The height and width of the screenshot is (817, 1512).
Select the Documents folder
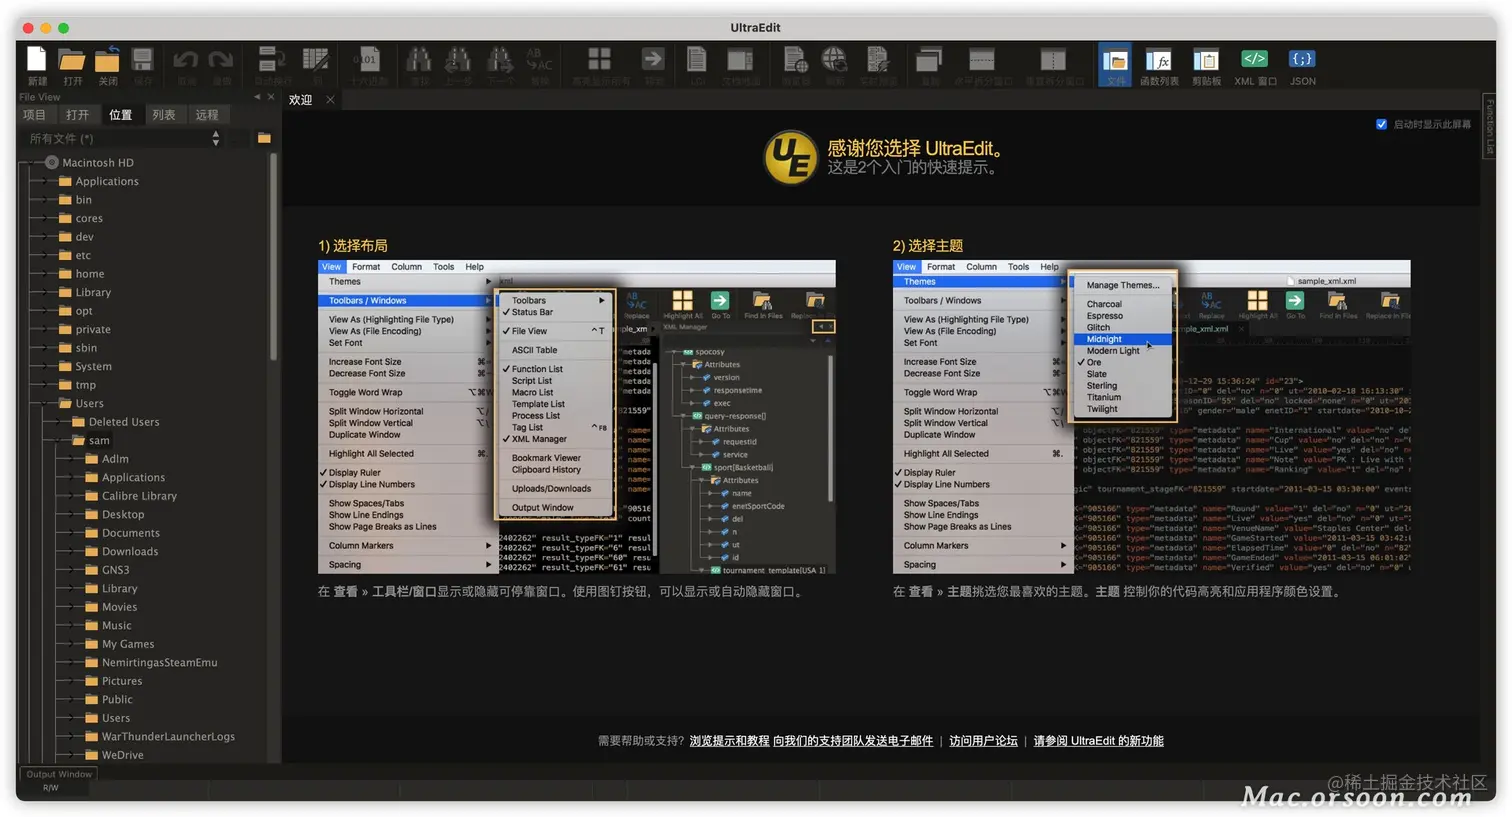click(130, 533)
